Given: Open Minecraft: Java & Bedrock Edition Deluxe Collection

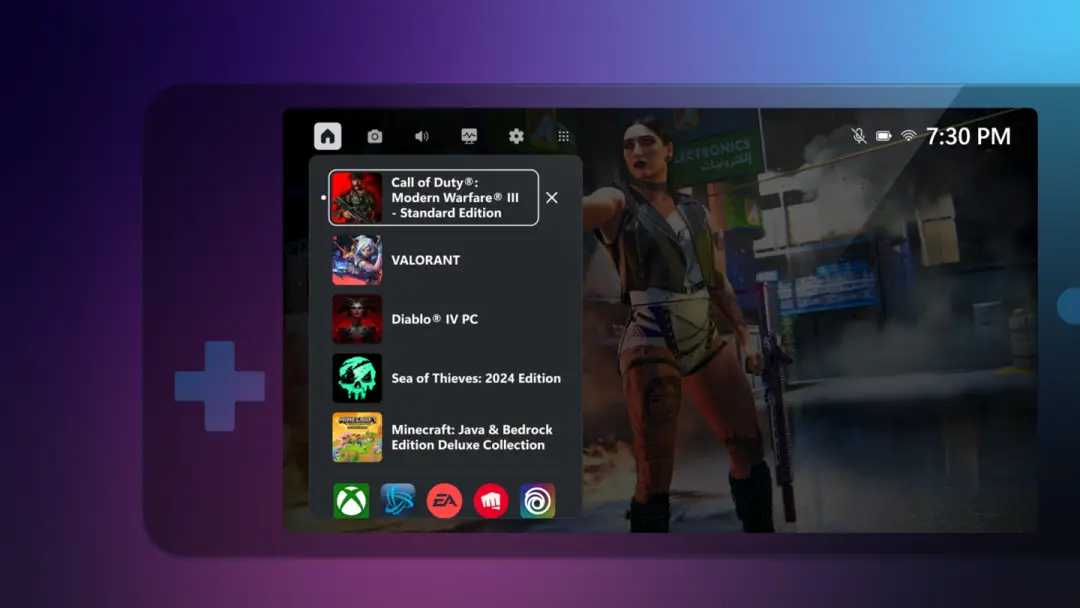Looking at the screenshot, I should [445, 437].
